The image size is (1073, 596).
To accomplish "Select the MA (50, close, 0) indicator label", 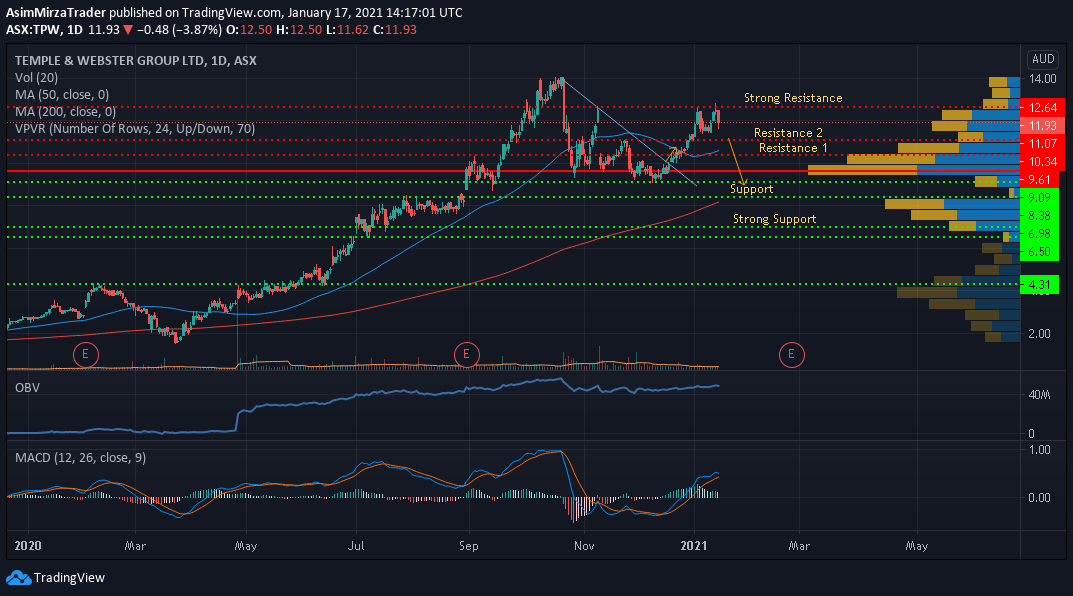I will click(62, 95).
